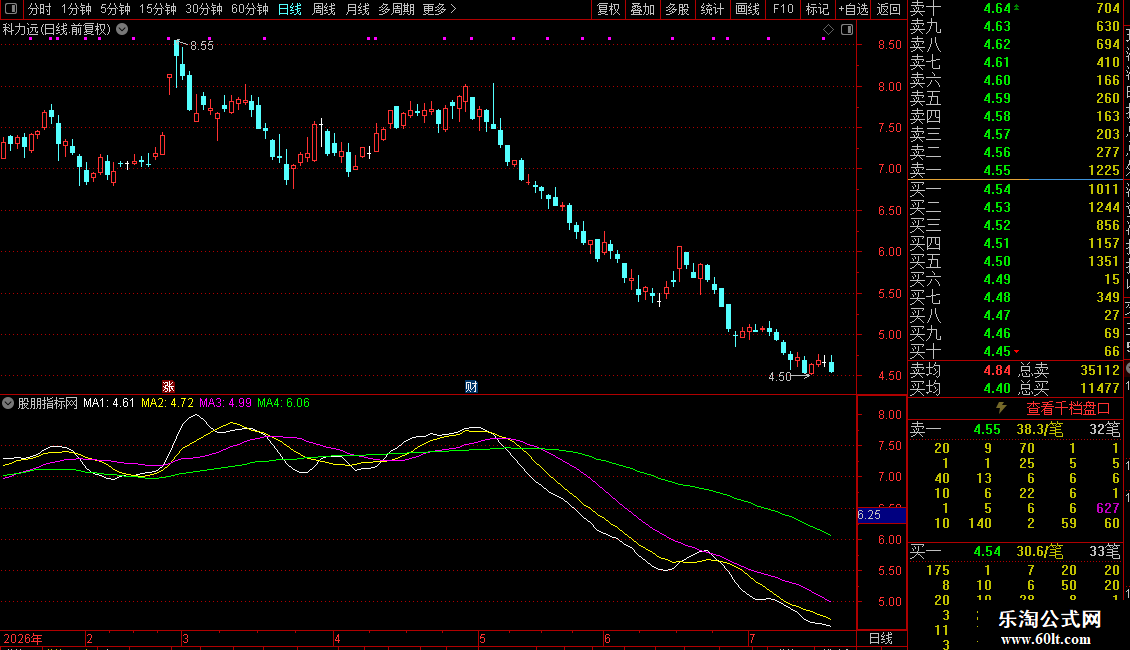Switch to 分时 intraday view
The width and height of the screenshot is (1130, 650).
click(40, 9)
